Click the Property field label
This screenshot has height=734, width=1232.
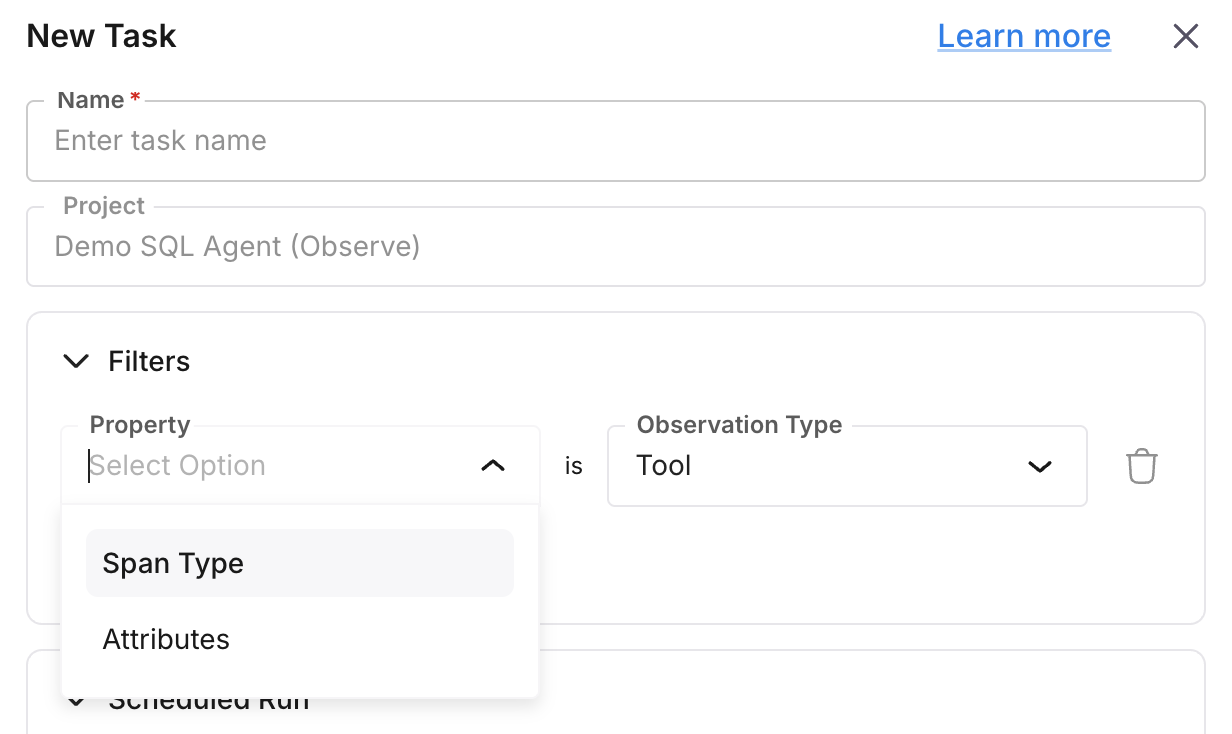[140, 425]
